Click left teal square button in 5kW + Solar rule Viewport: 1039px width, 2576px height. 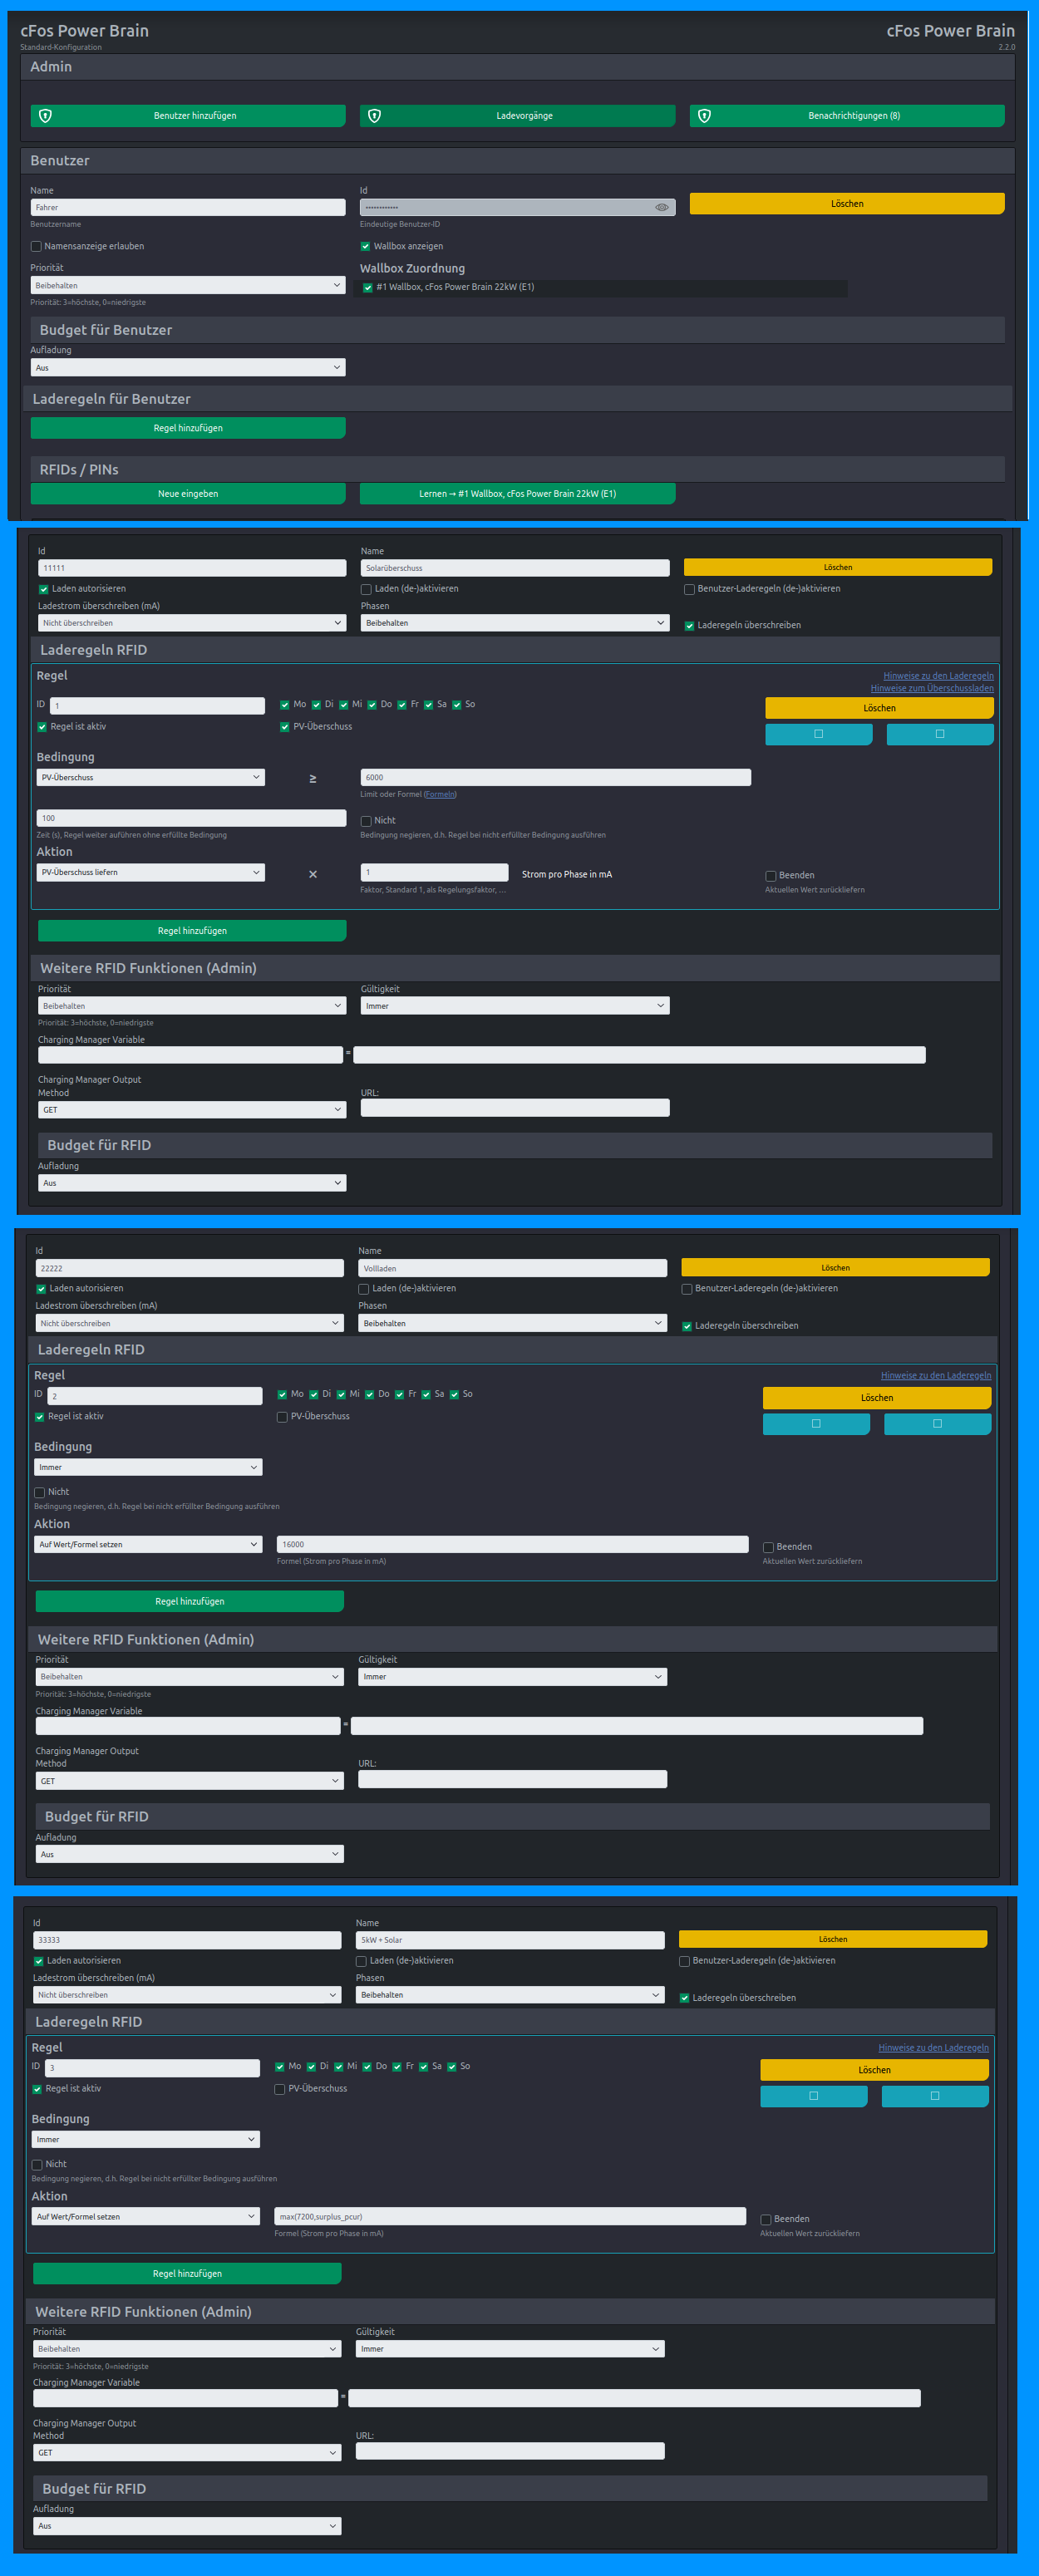point(814,2096)
